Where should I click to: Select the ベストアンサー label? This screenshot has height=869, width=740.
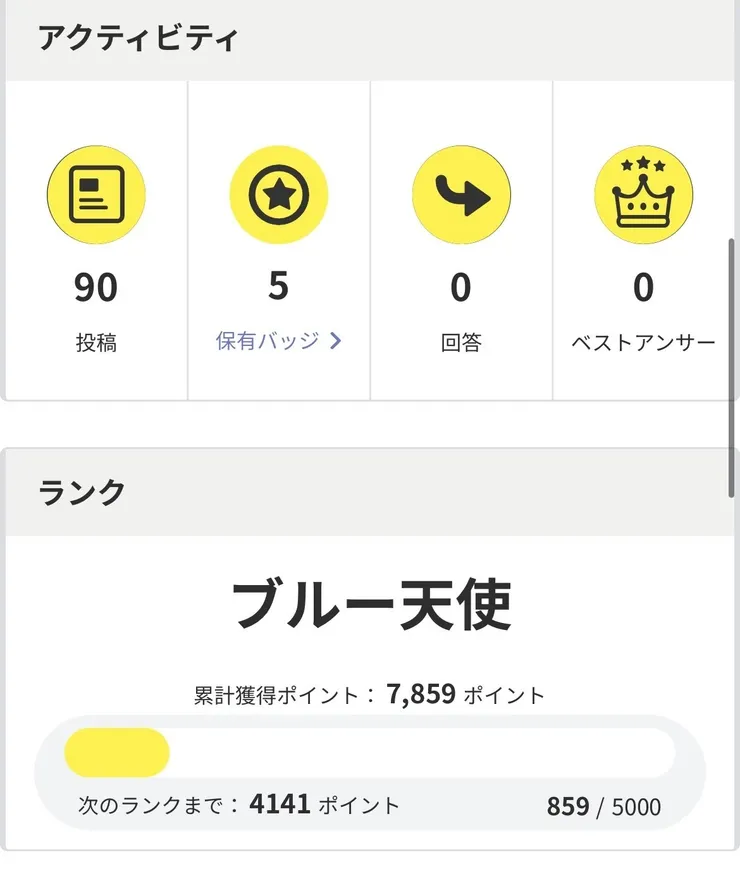click(644, 343)
